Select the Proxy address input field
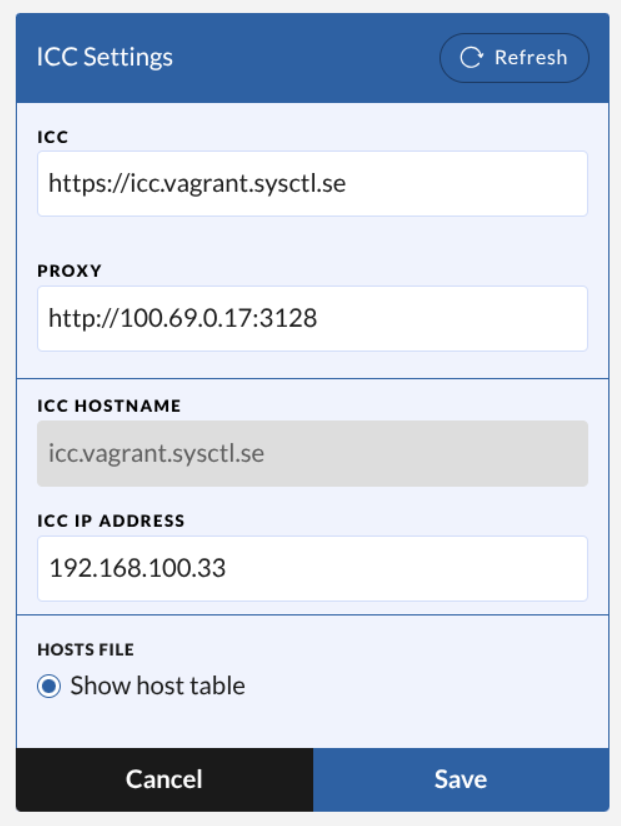 click(312, 318)
